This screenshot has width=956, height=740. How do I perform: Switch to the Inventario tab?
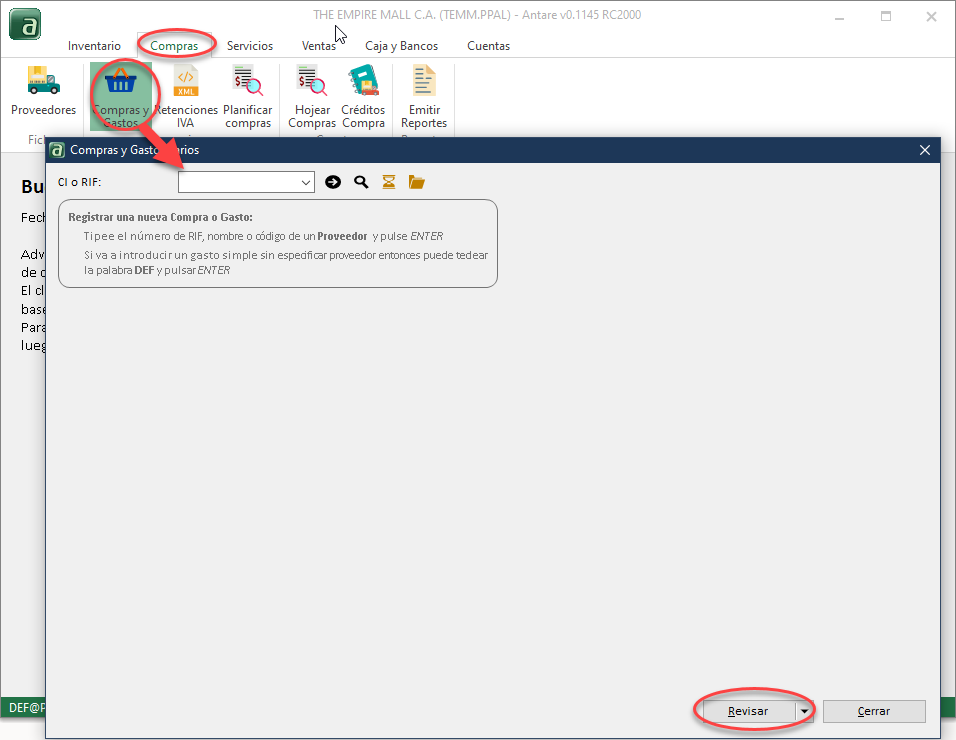point(94,45)
